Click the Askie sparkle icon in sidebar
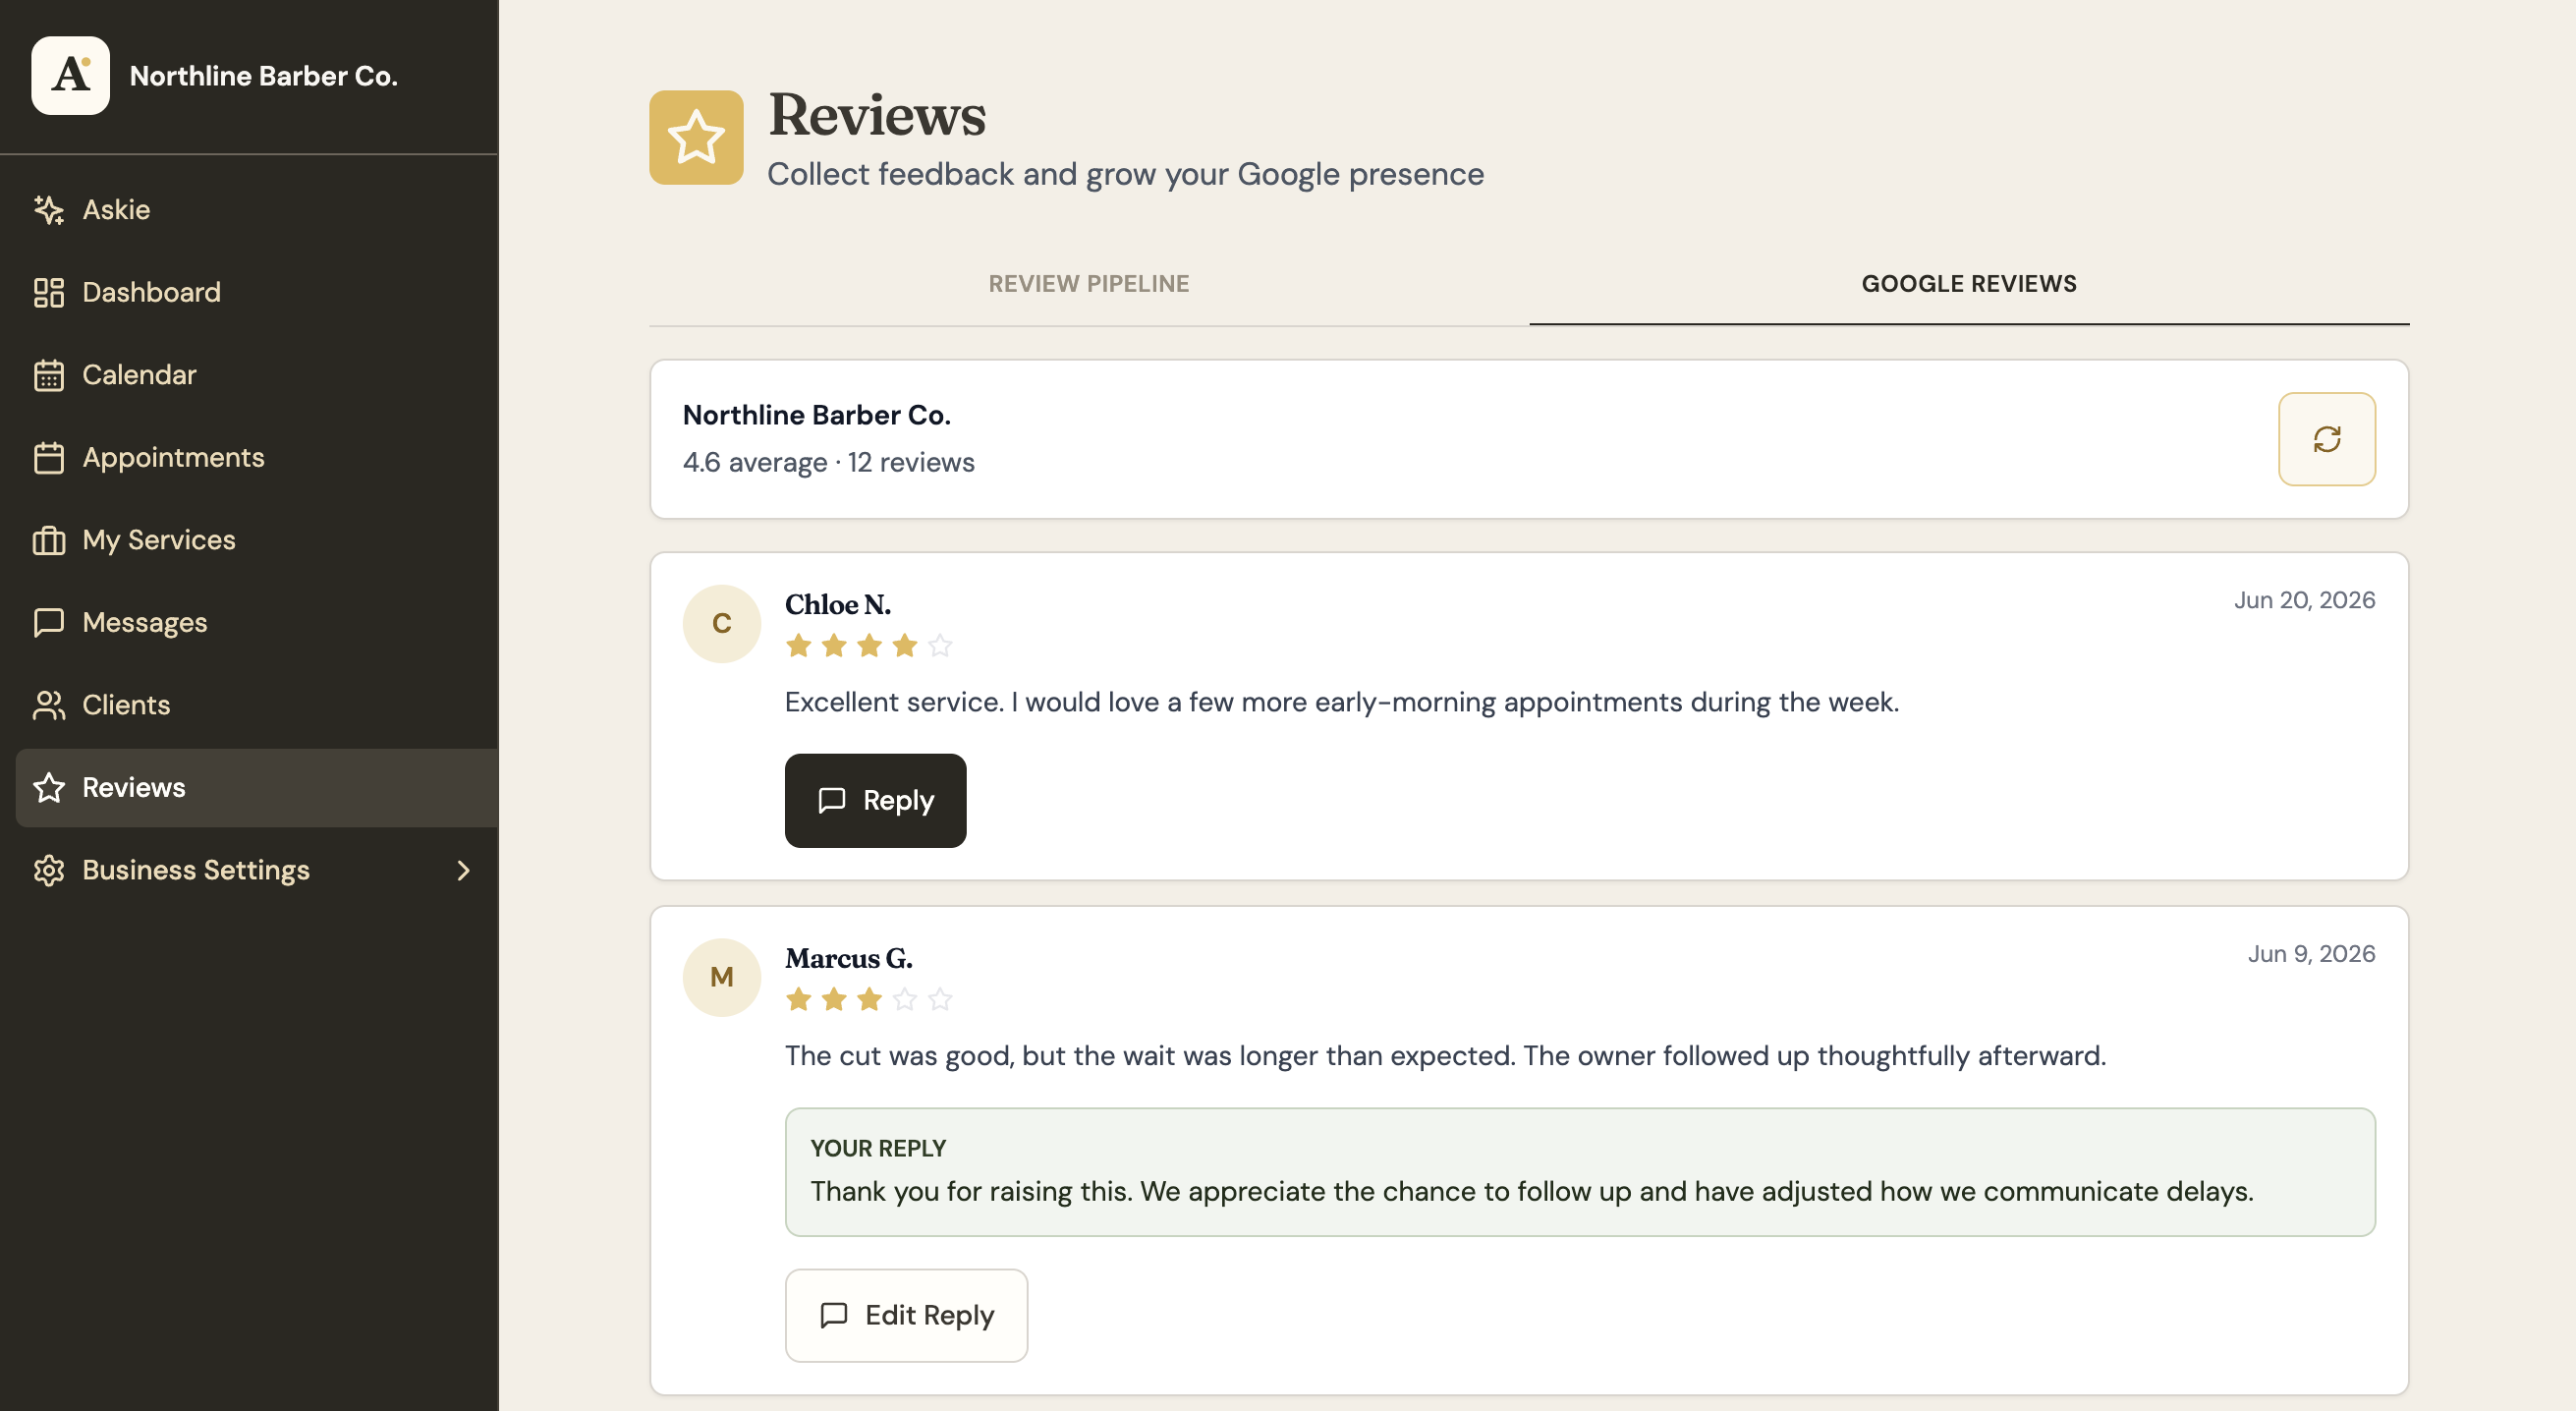The height and width of the screenshot is (1411, 2576). click(48, 210)
